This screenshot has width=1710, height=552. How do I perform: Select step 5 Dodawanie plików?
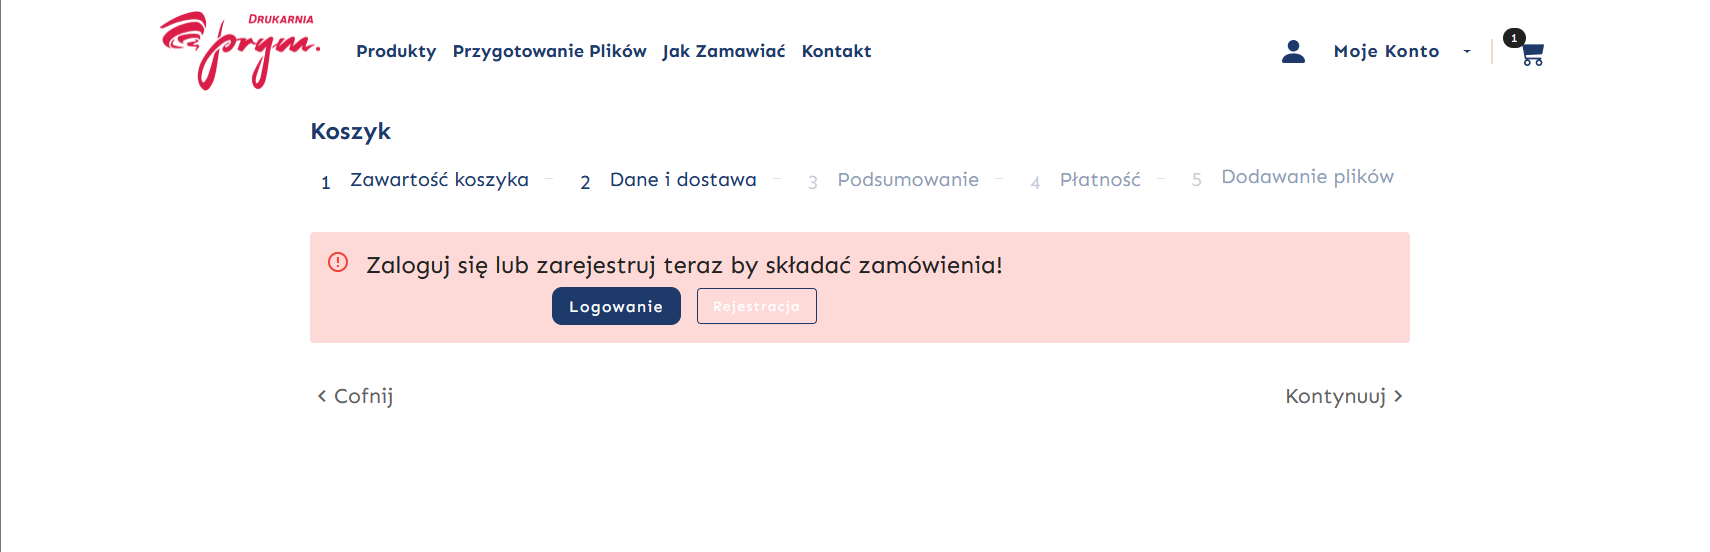(1306, 177)
